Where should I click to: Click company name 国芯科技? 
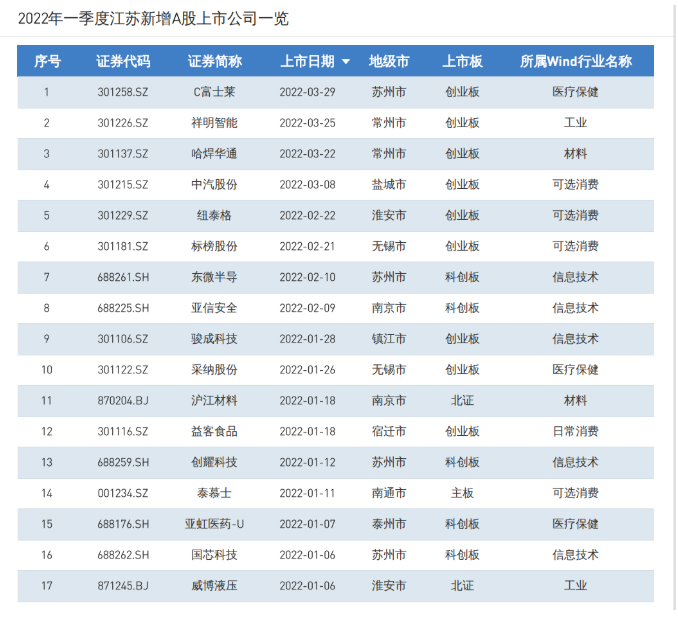point(214,555)
